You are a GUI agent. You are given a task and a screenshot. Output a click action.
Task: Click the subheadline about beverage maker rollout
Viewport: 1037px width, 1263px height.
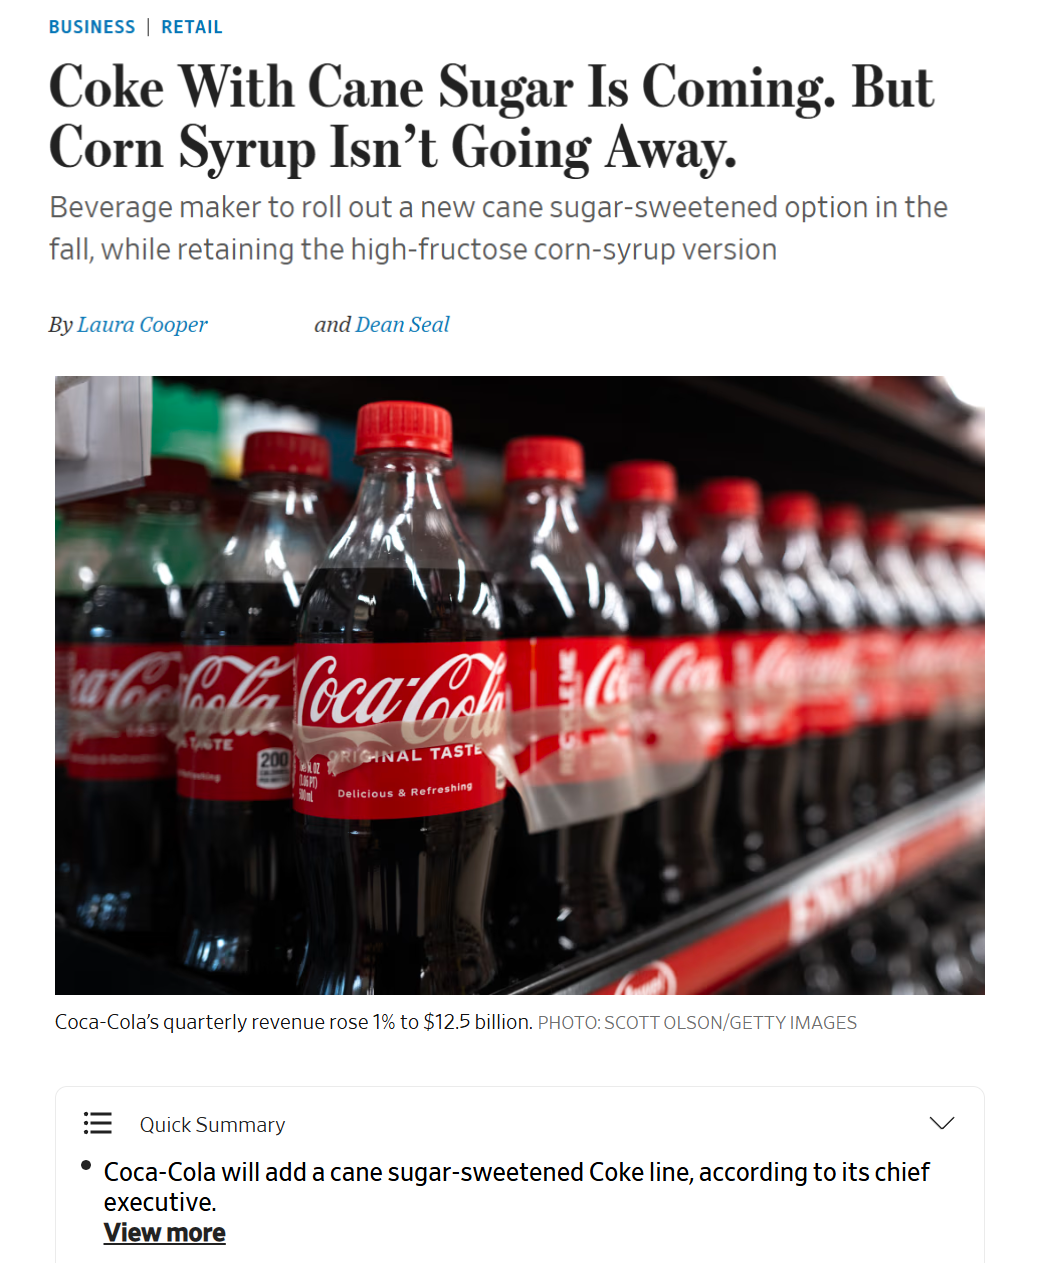498,228
